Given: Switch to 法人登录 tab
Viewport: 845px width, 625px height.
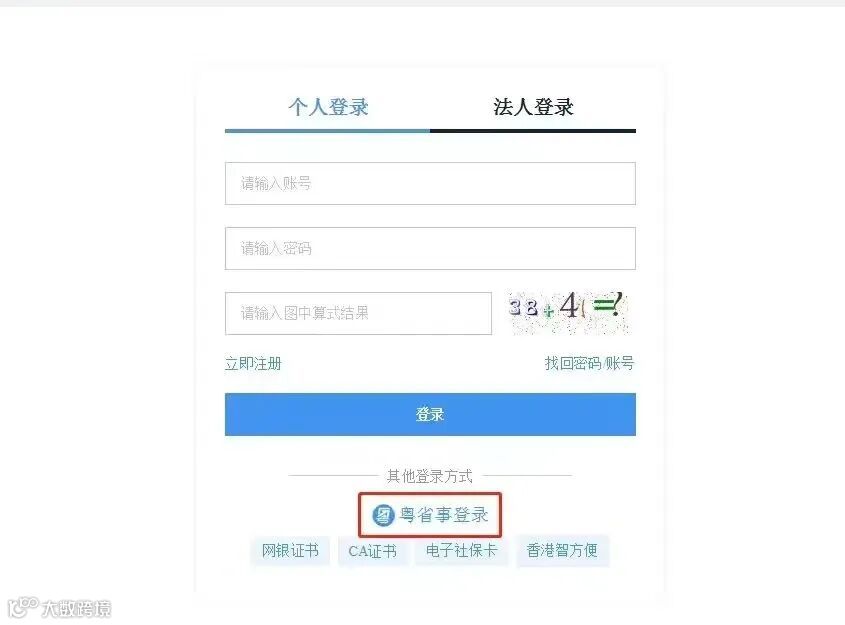Looking at the screenshot, I should point(533,107).
